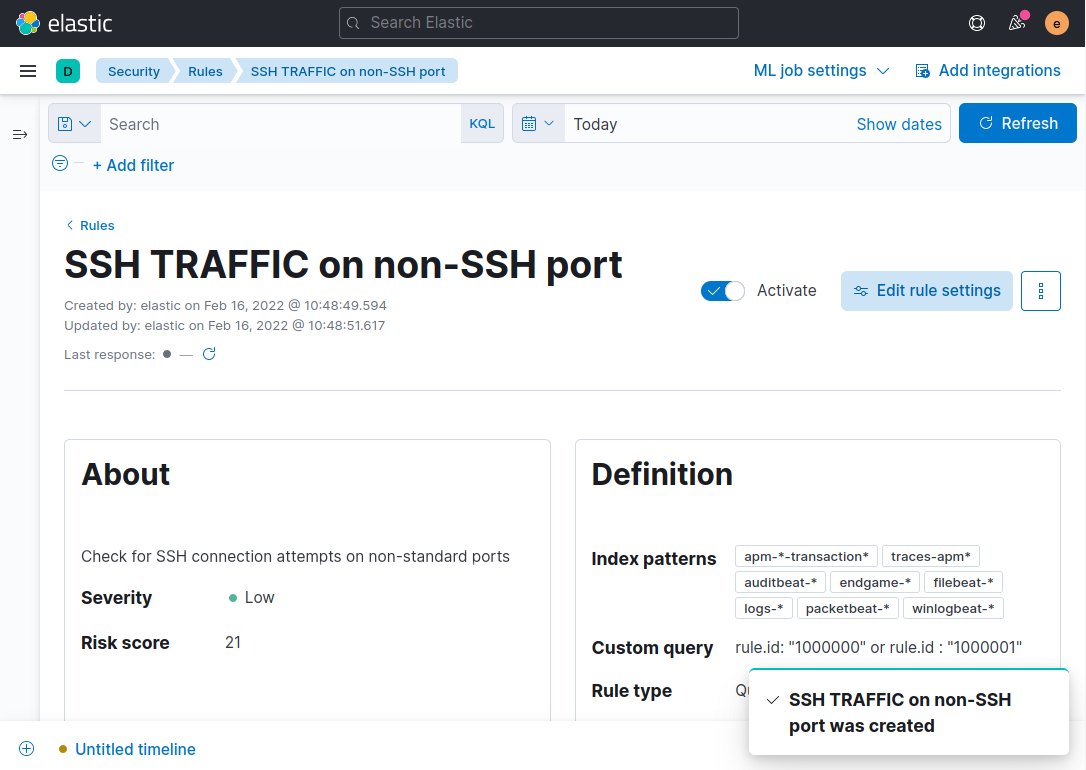The image size is (1086, 770).
Task: Open the user avatar menu
Action: pyautogui.click(x=1056, y=23)
